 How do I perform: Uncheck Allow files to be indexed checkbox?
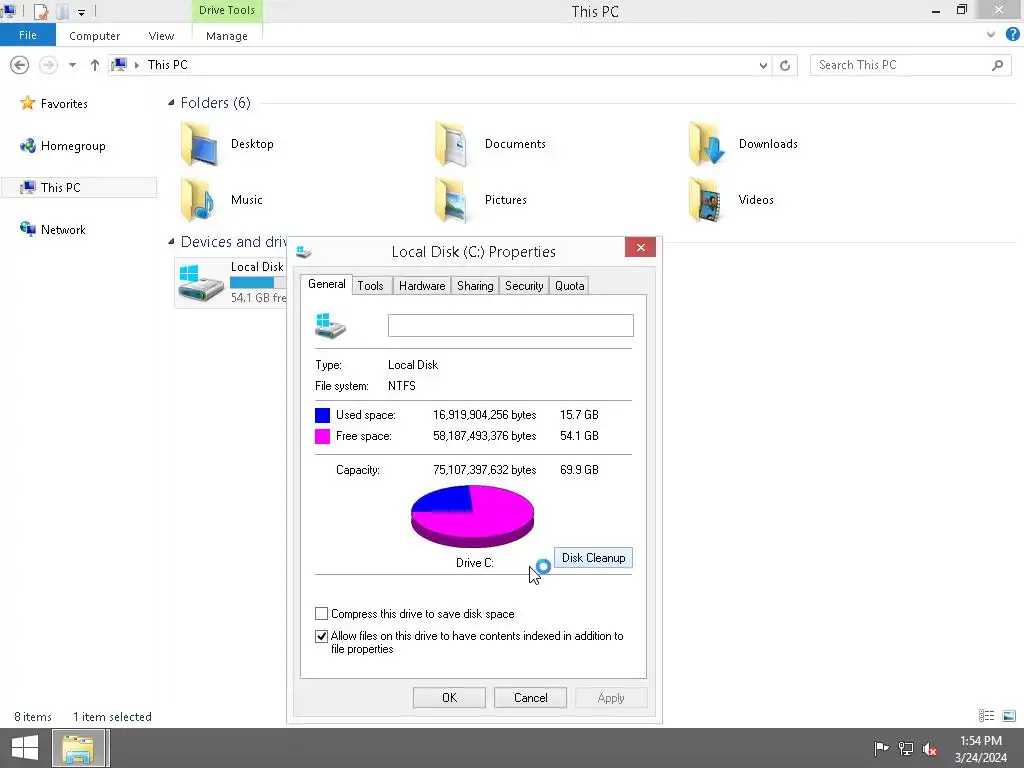pos(321,636)
